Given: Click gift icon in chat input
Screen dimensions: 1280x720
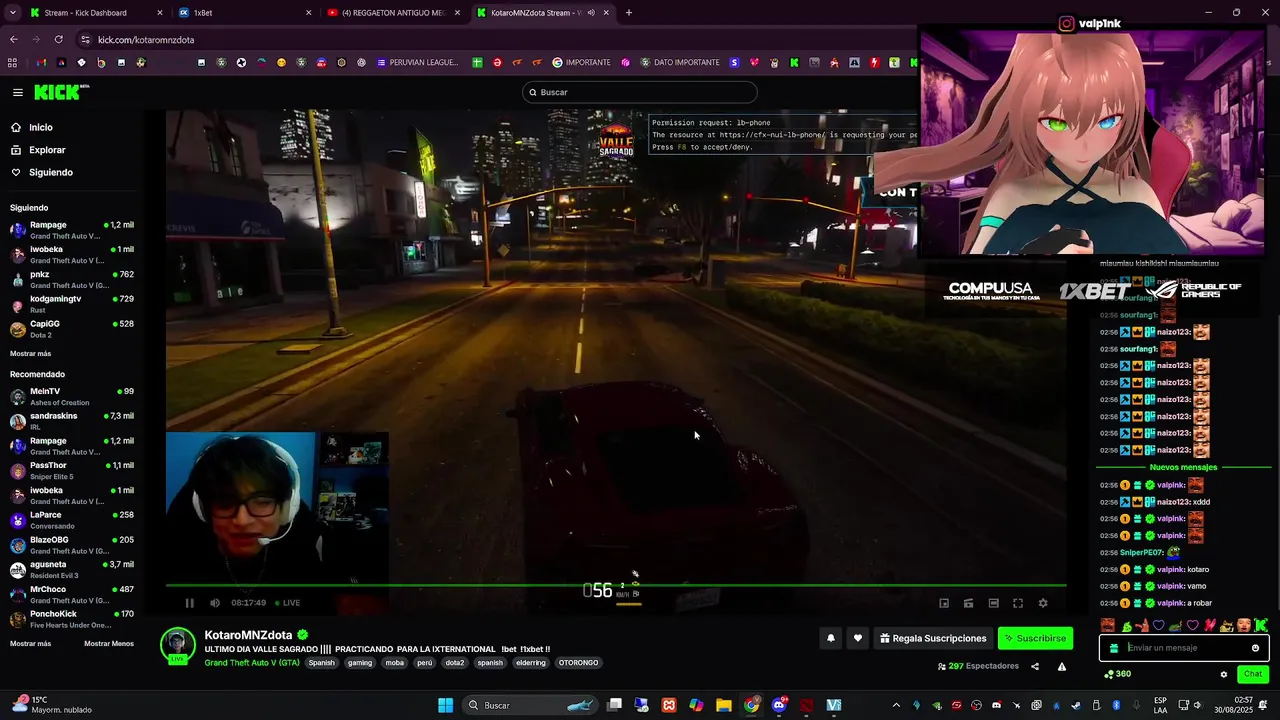Looking at the screenshot, I should click(x=1114, y=648).
